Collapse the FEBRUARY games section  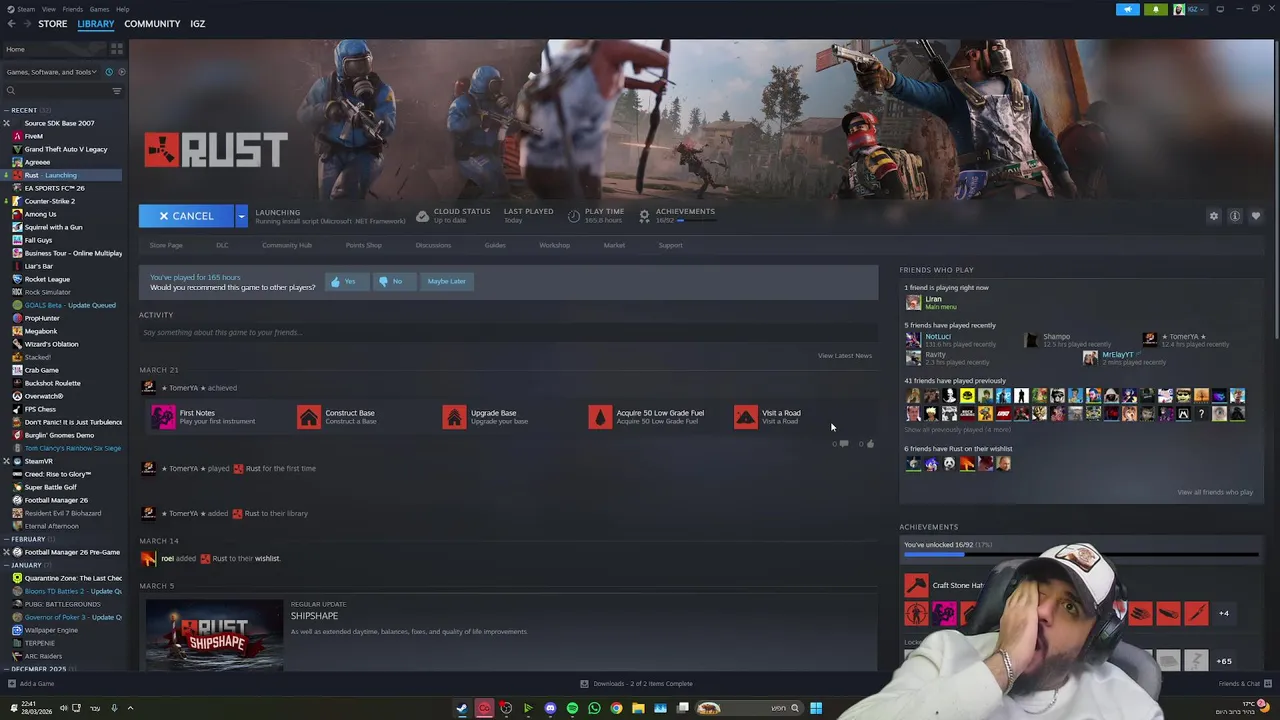coord(6,539)
